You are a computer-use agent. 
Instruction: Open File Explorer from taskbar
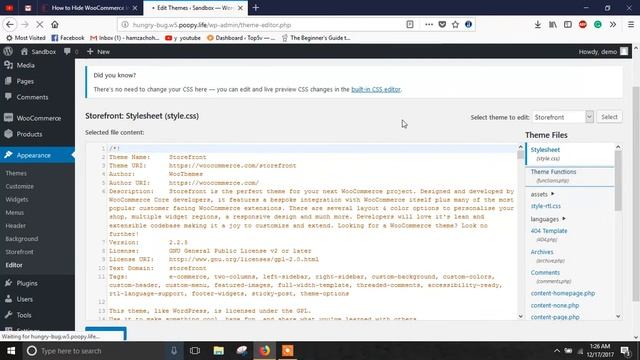(x=218, y=351)
